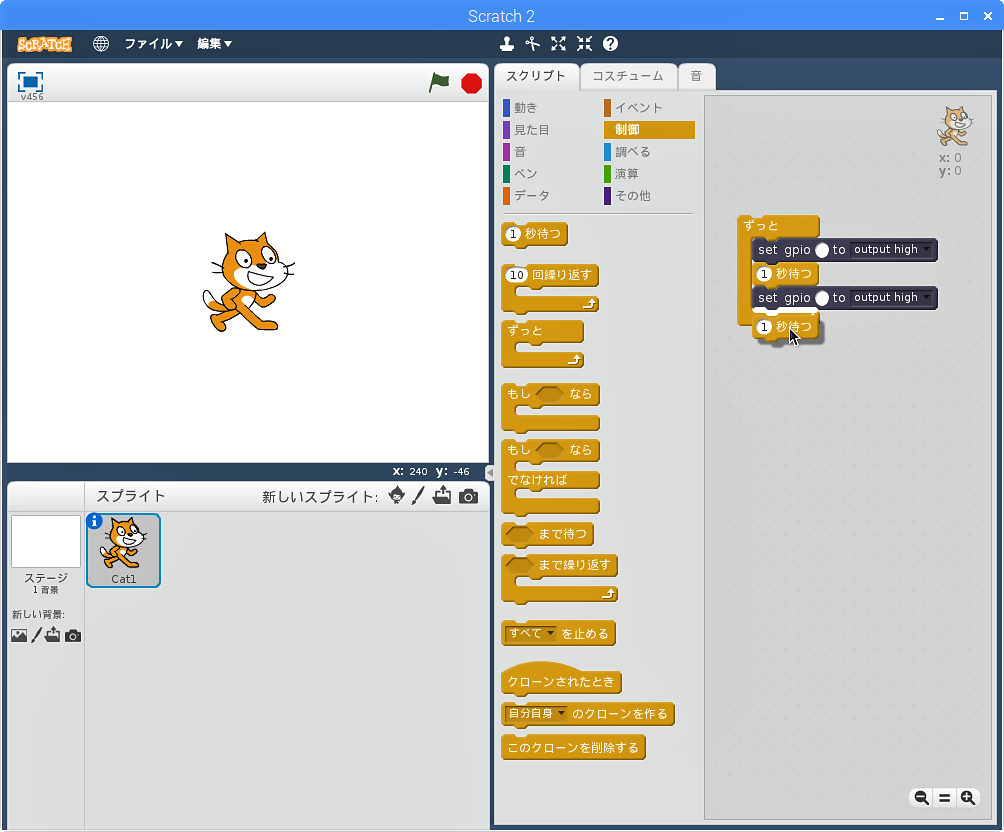Image resolution: width=1004 pixels, height=832 pixels.
Task: Select the Cat1 sprite thumbnail
Action: pyautogui.click(x=124, y=550)
